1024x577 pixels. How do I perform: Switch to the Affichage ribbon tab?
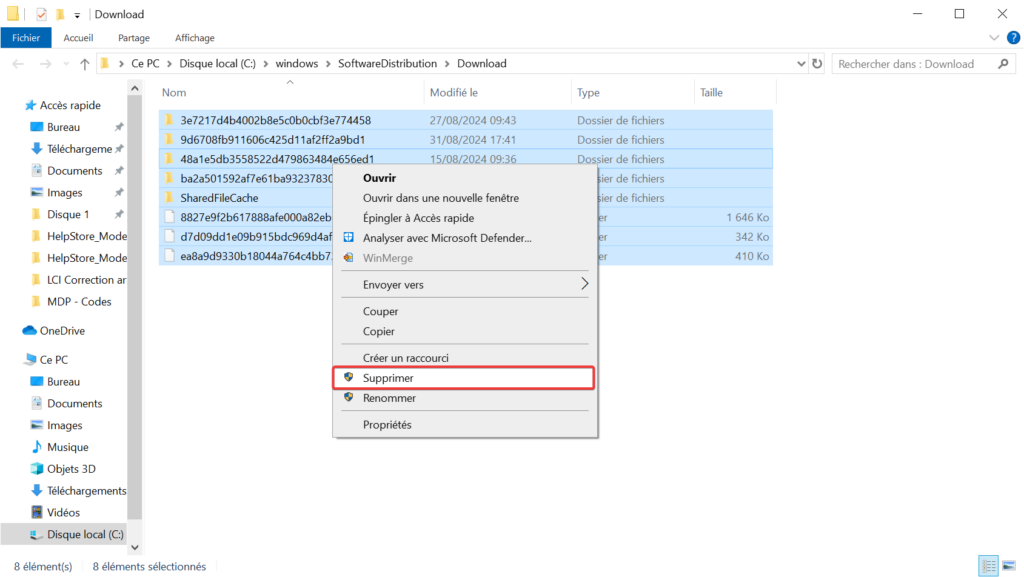tap(194, 37)
